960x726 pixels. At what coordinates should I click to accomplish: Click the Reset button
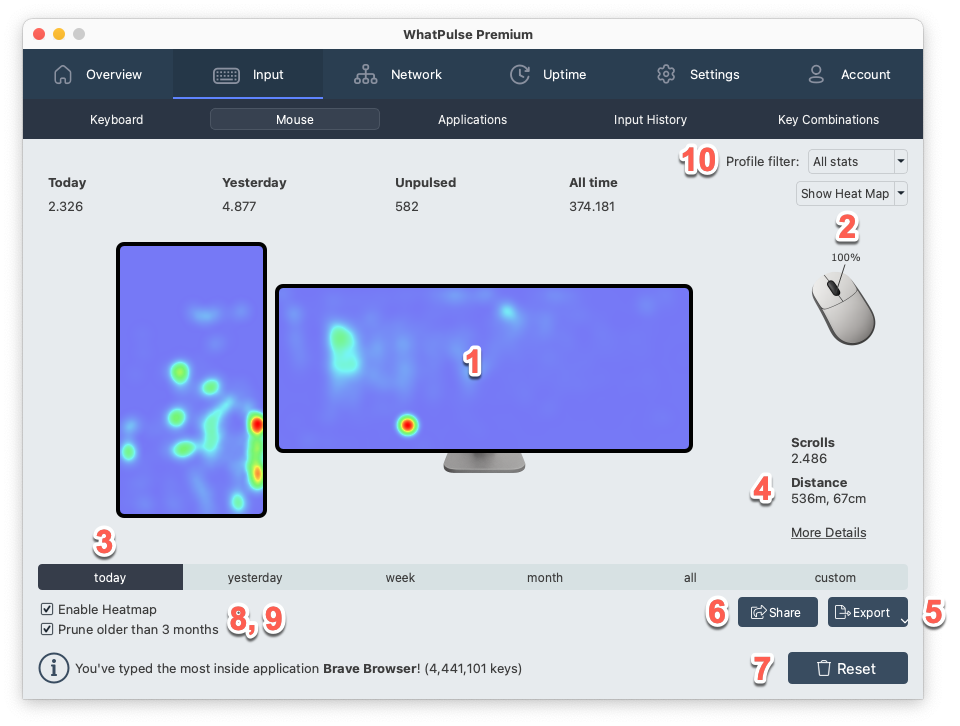pyautogui.click(x=847, y=668)
